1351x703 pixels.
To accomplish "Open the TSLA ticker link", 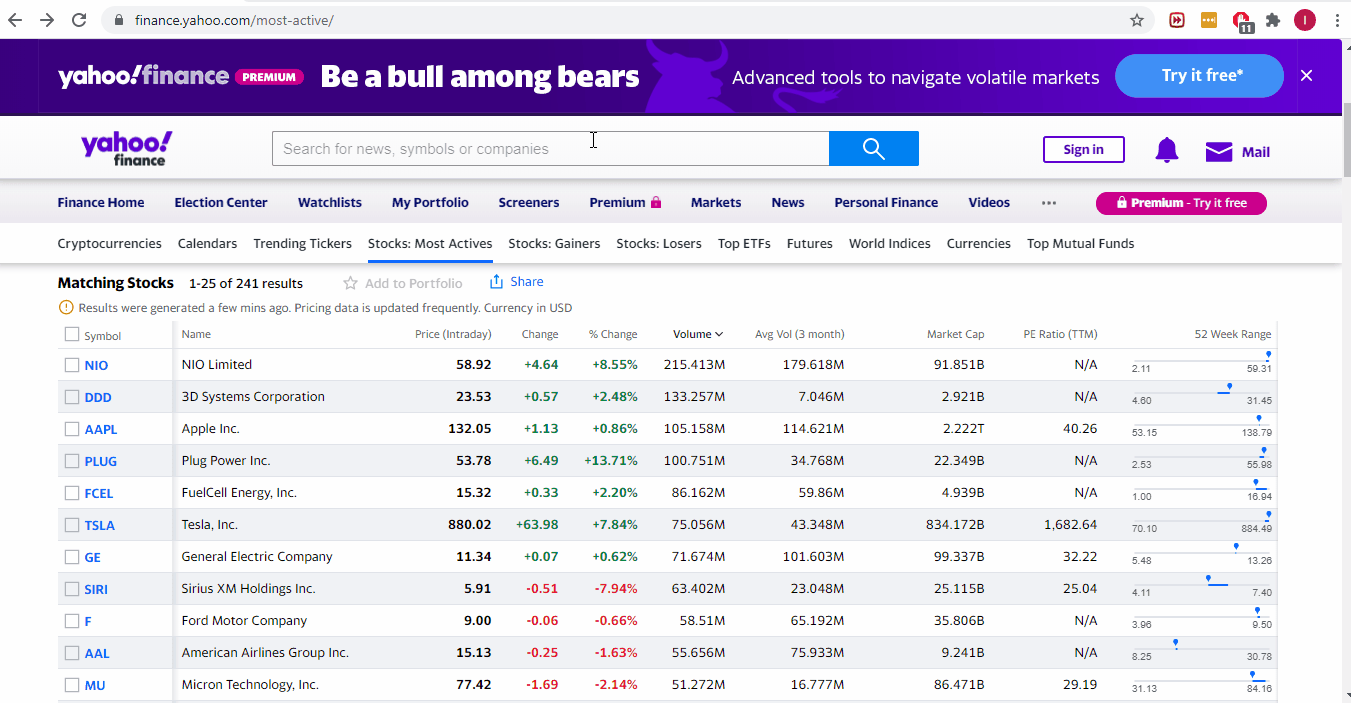I will (99, 526).
